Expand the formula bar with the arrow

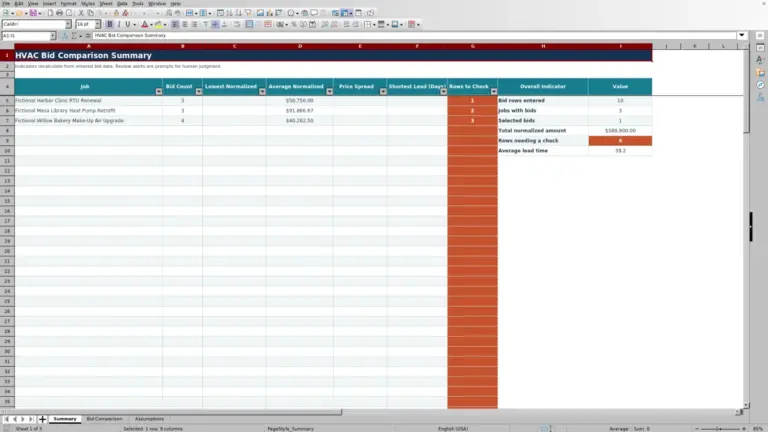(742, 35)
